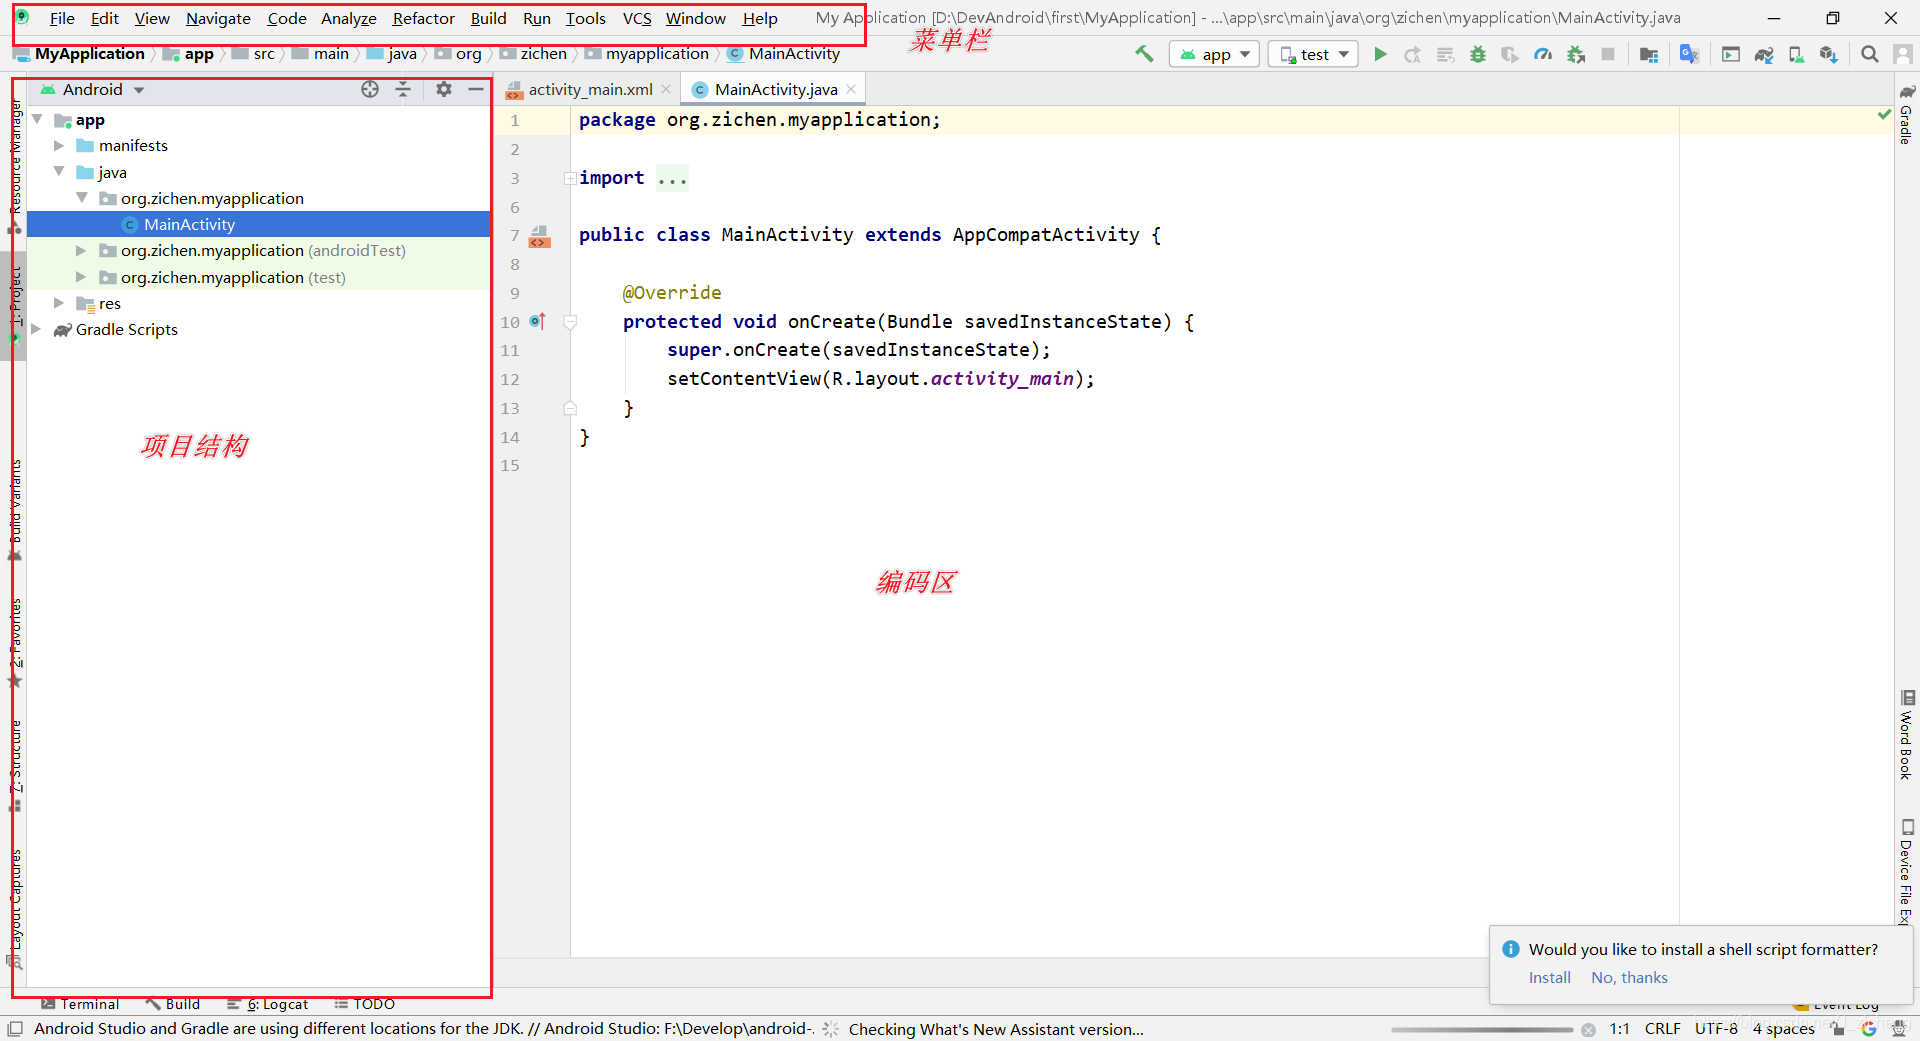Screen dimensions: 1920x1041
Task: Open the Logcat tool window button
Action: [267, 1004]
